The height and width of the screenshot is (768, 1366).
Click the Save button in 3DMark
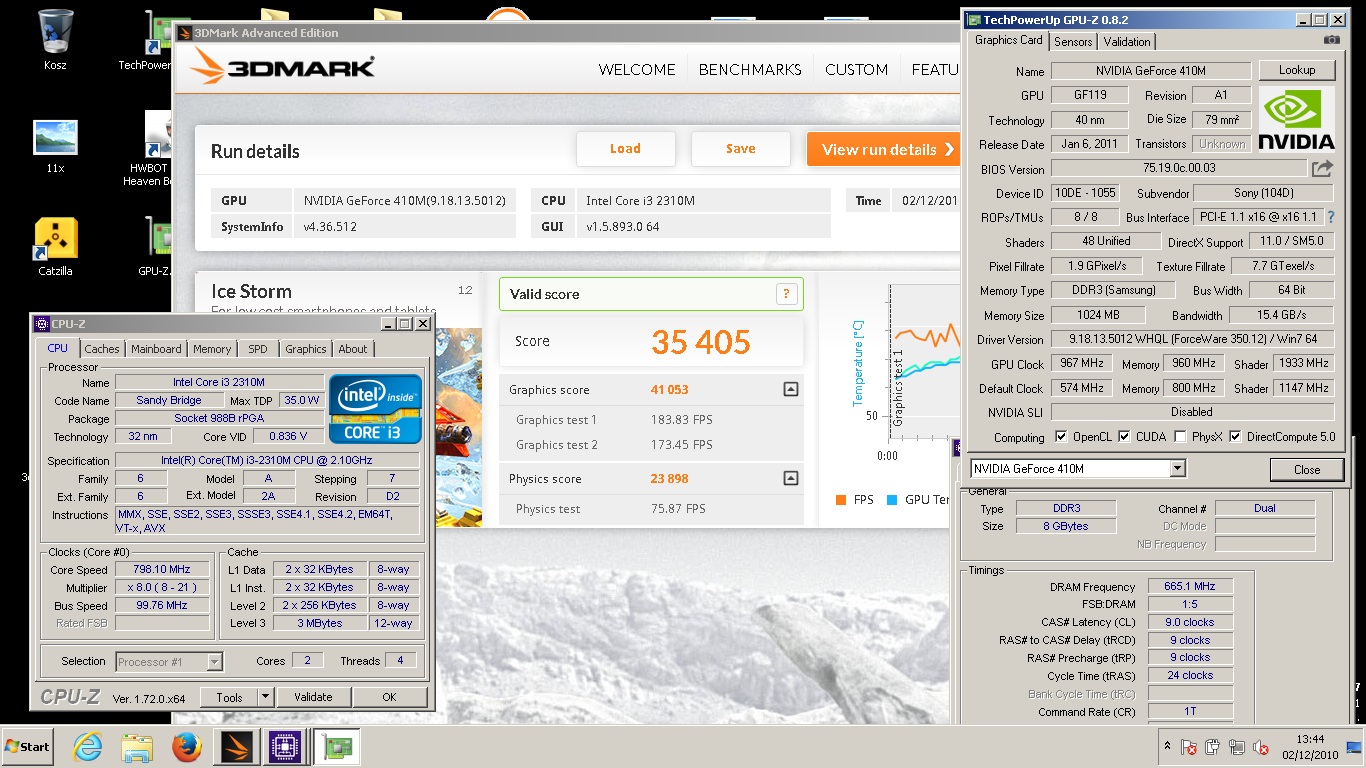[740, 149]
